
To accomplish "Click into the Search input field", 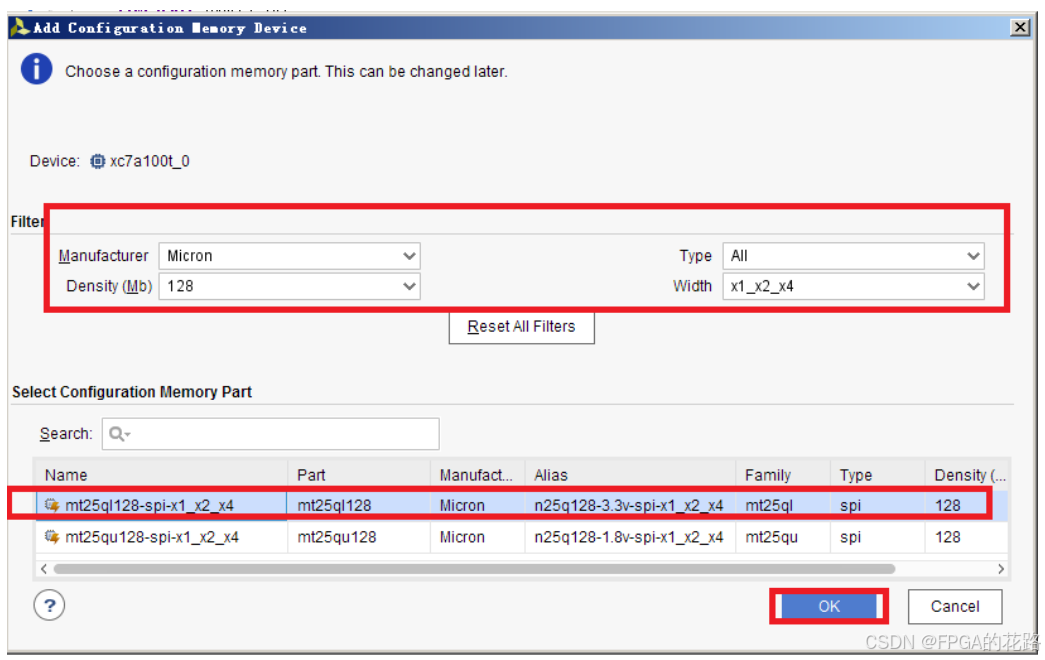I will [x=271, y=434].
